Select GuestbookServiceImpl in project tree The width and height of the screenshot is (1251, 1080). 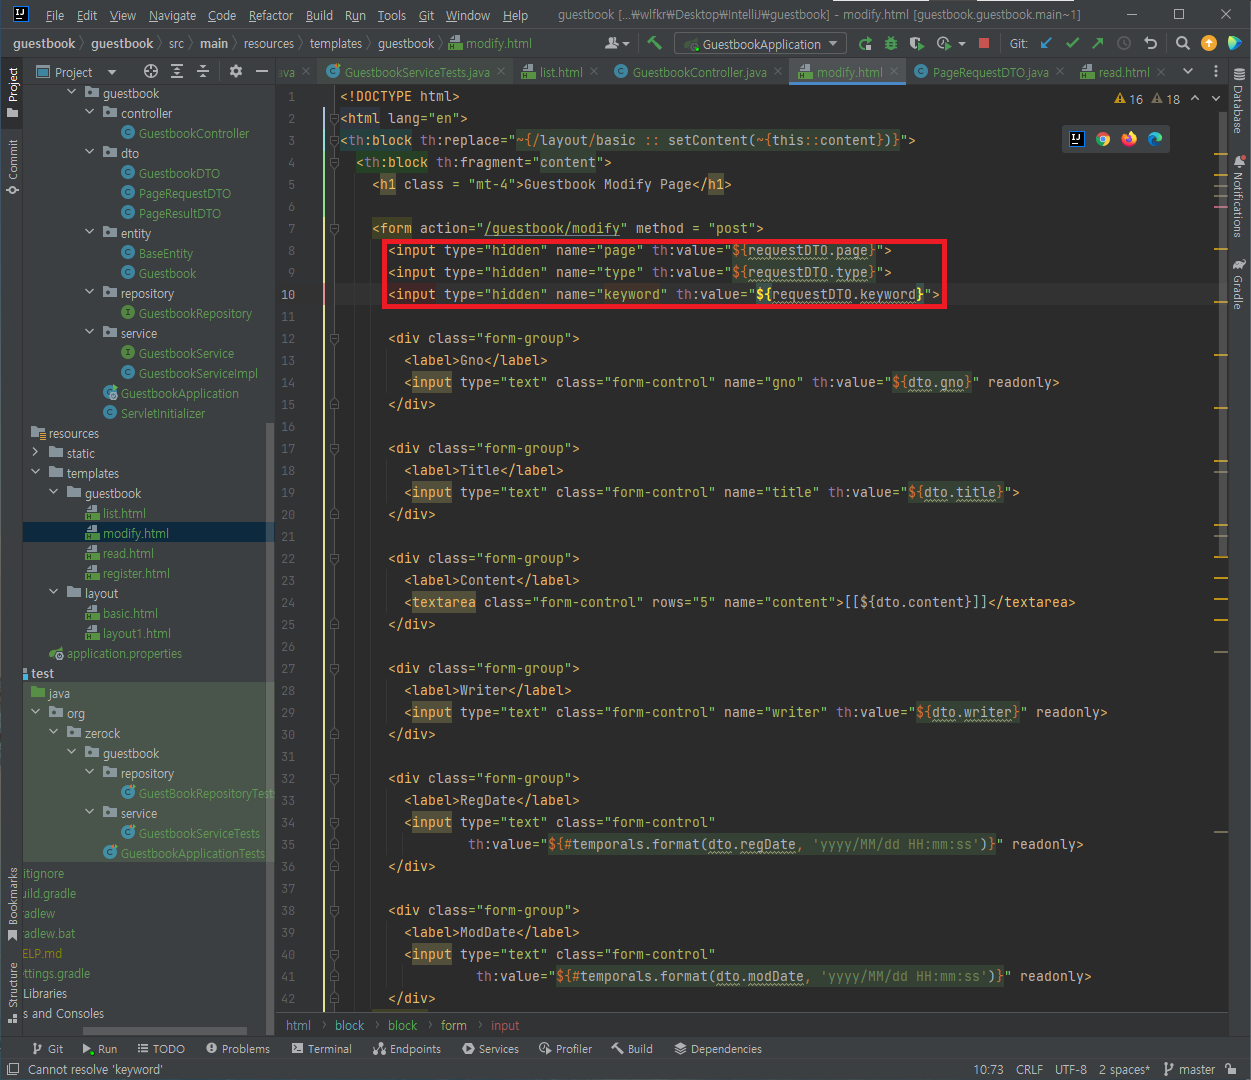198,373
